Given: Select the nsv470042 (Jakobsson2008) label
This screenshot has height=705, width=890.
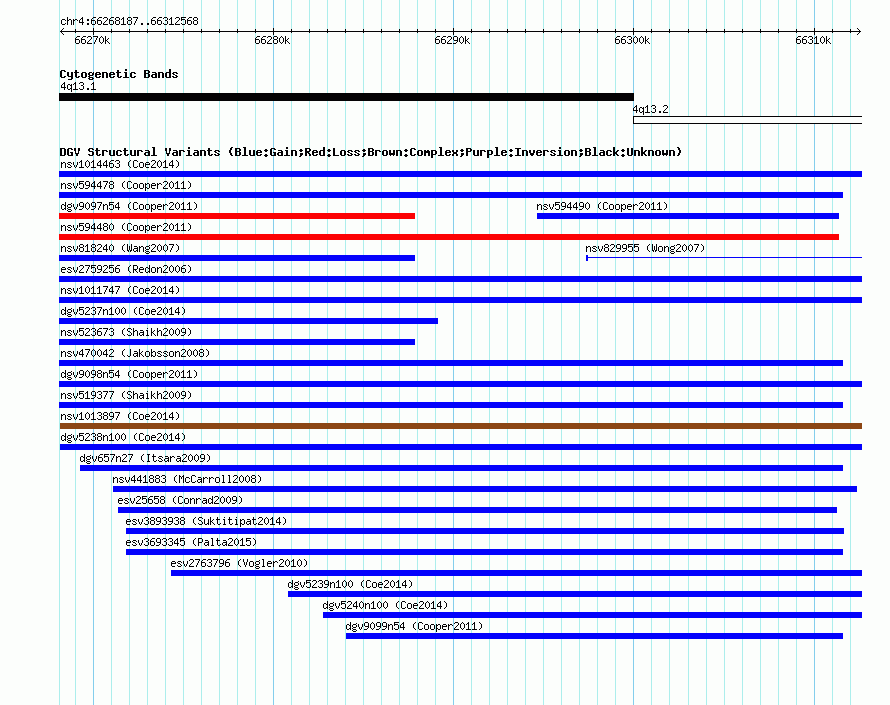Looking at the screenshot, I should point(135,353).
